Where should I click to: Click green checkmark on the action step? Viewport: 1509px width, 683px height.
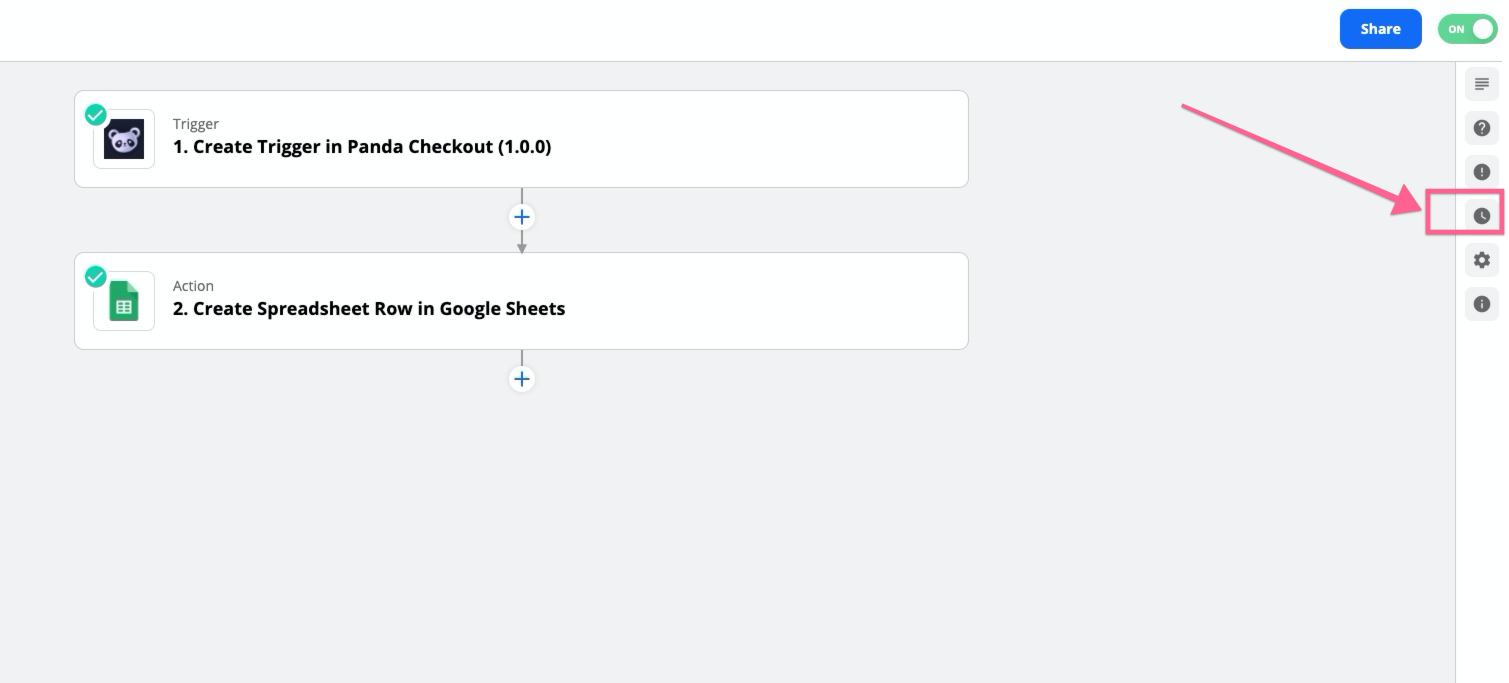point(96,277)
